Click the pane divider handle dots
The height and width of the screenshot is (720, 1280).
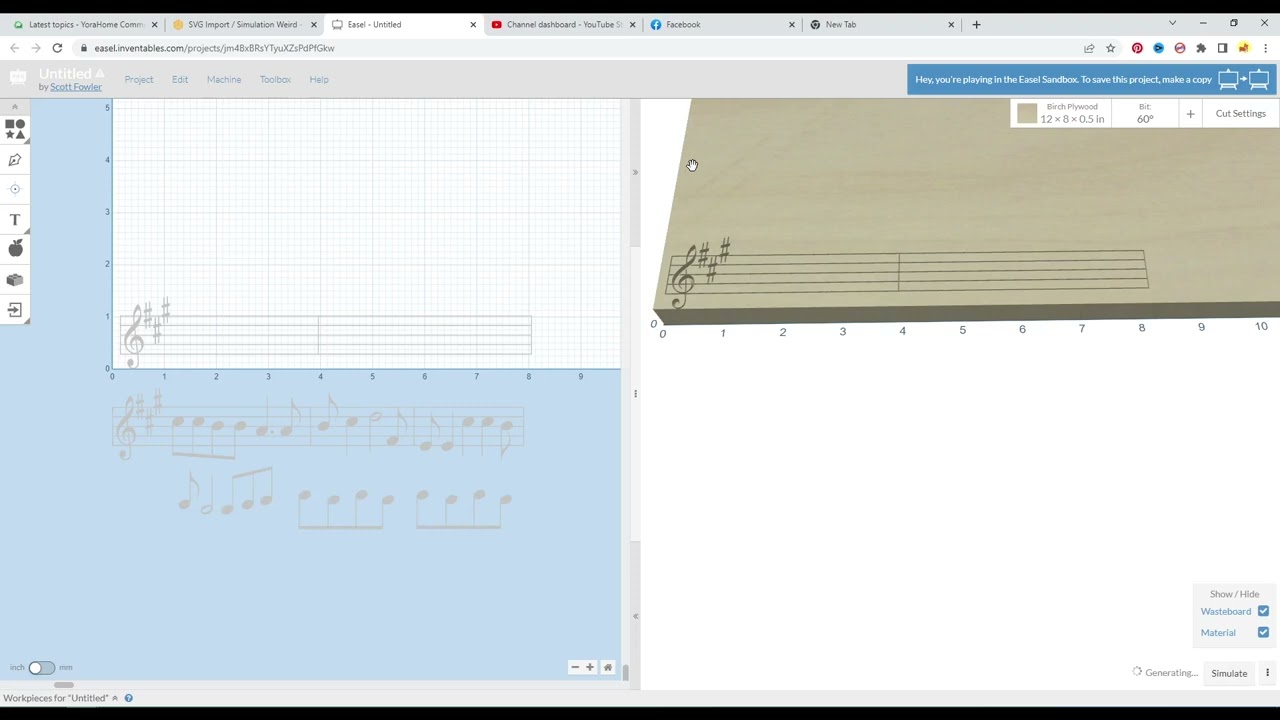[635, 394]
